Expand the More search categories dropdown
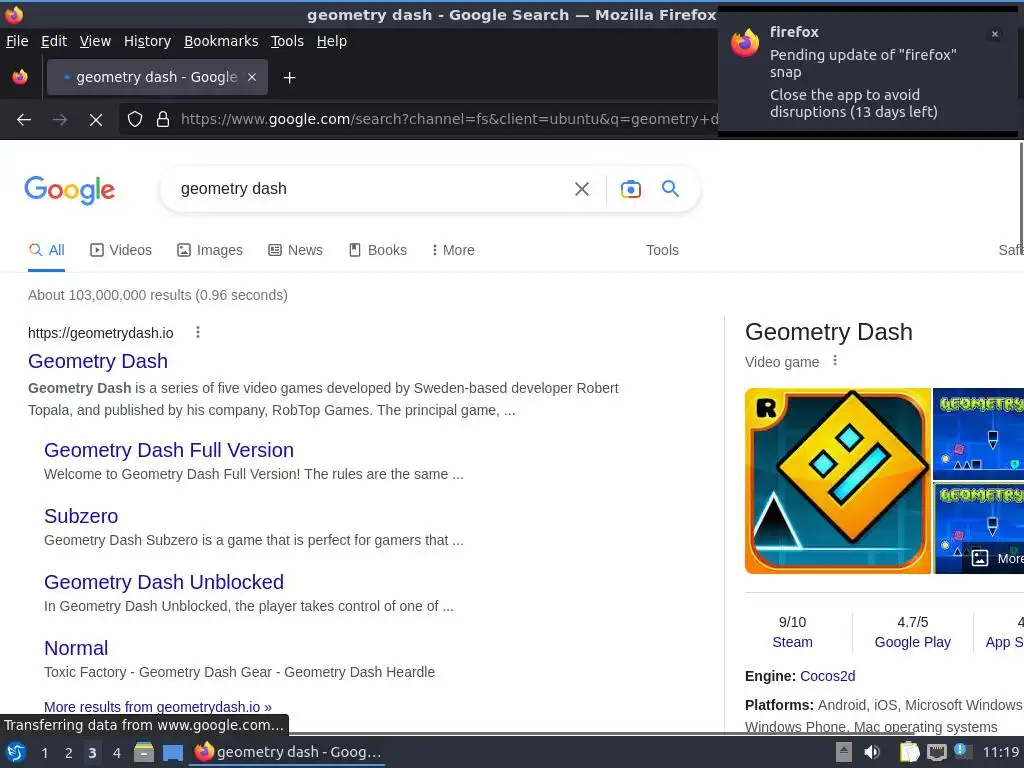 (x=453, y=250)
